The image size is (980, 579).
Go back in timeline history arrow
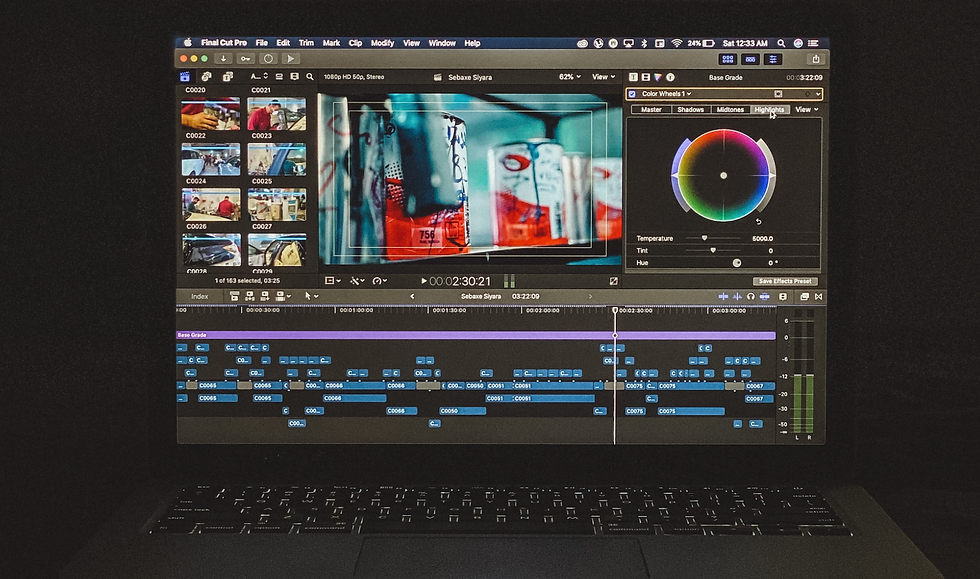(x=412, y=296)
